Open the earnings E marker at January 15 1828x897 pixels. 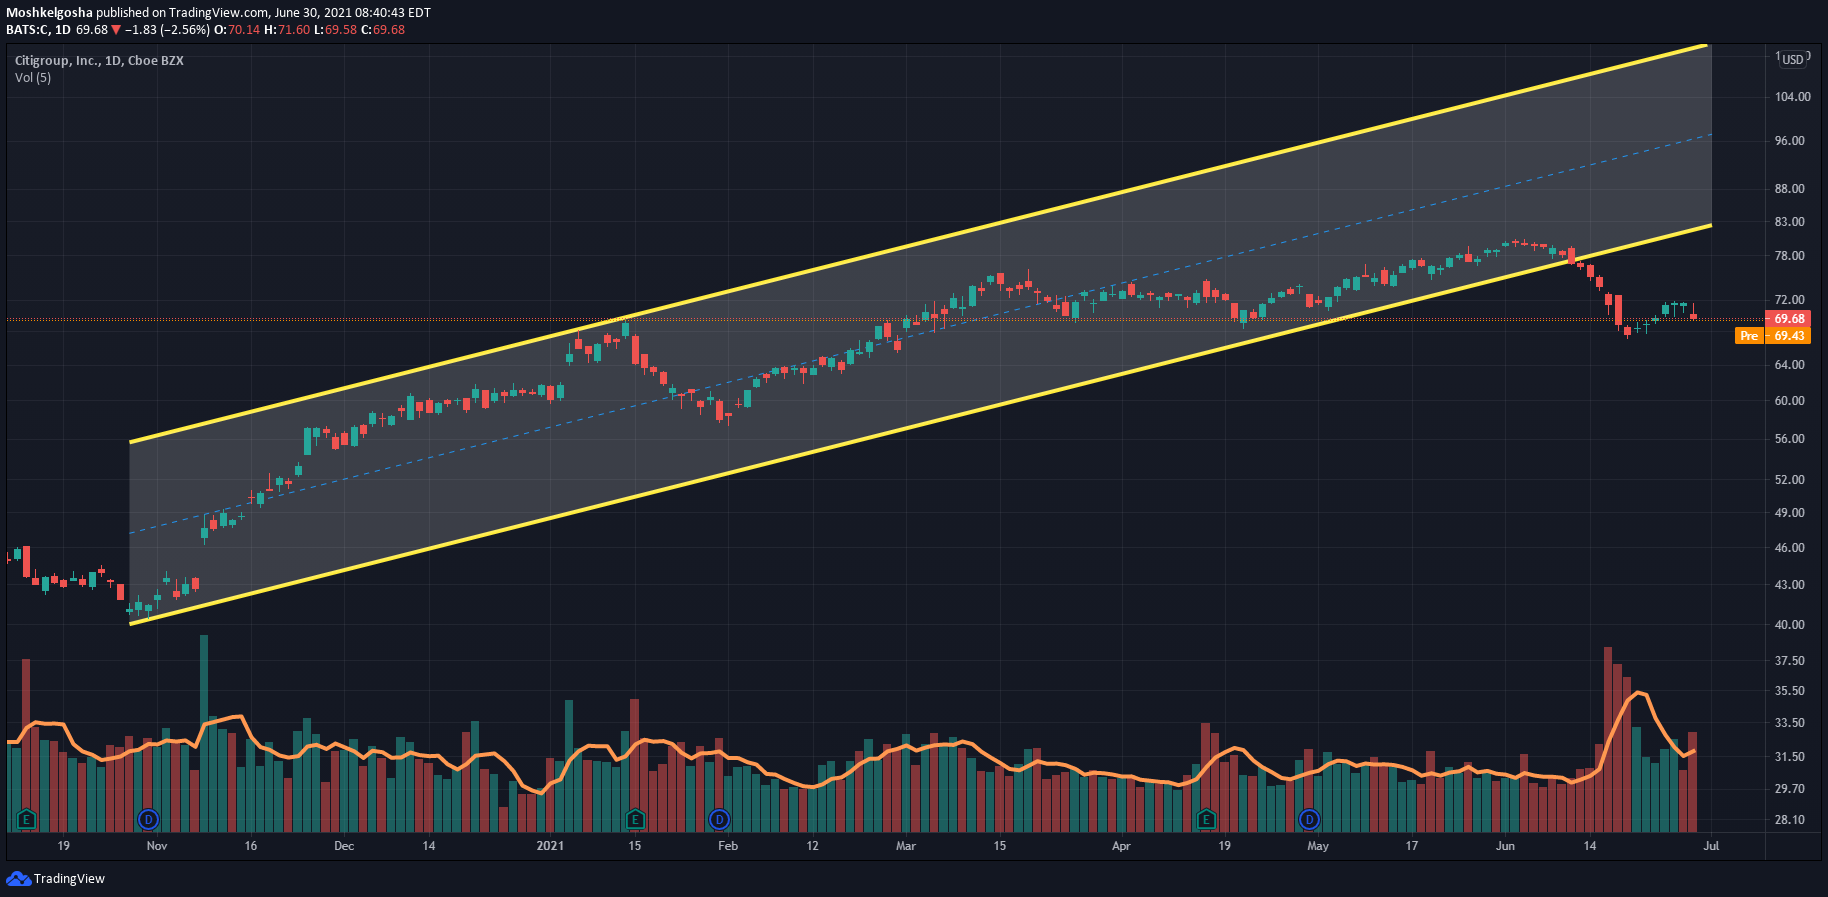click(634, 820)
